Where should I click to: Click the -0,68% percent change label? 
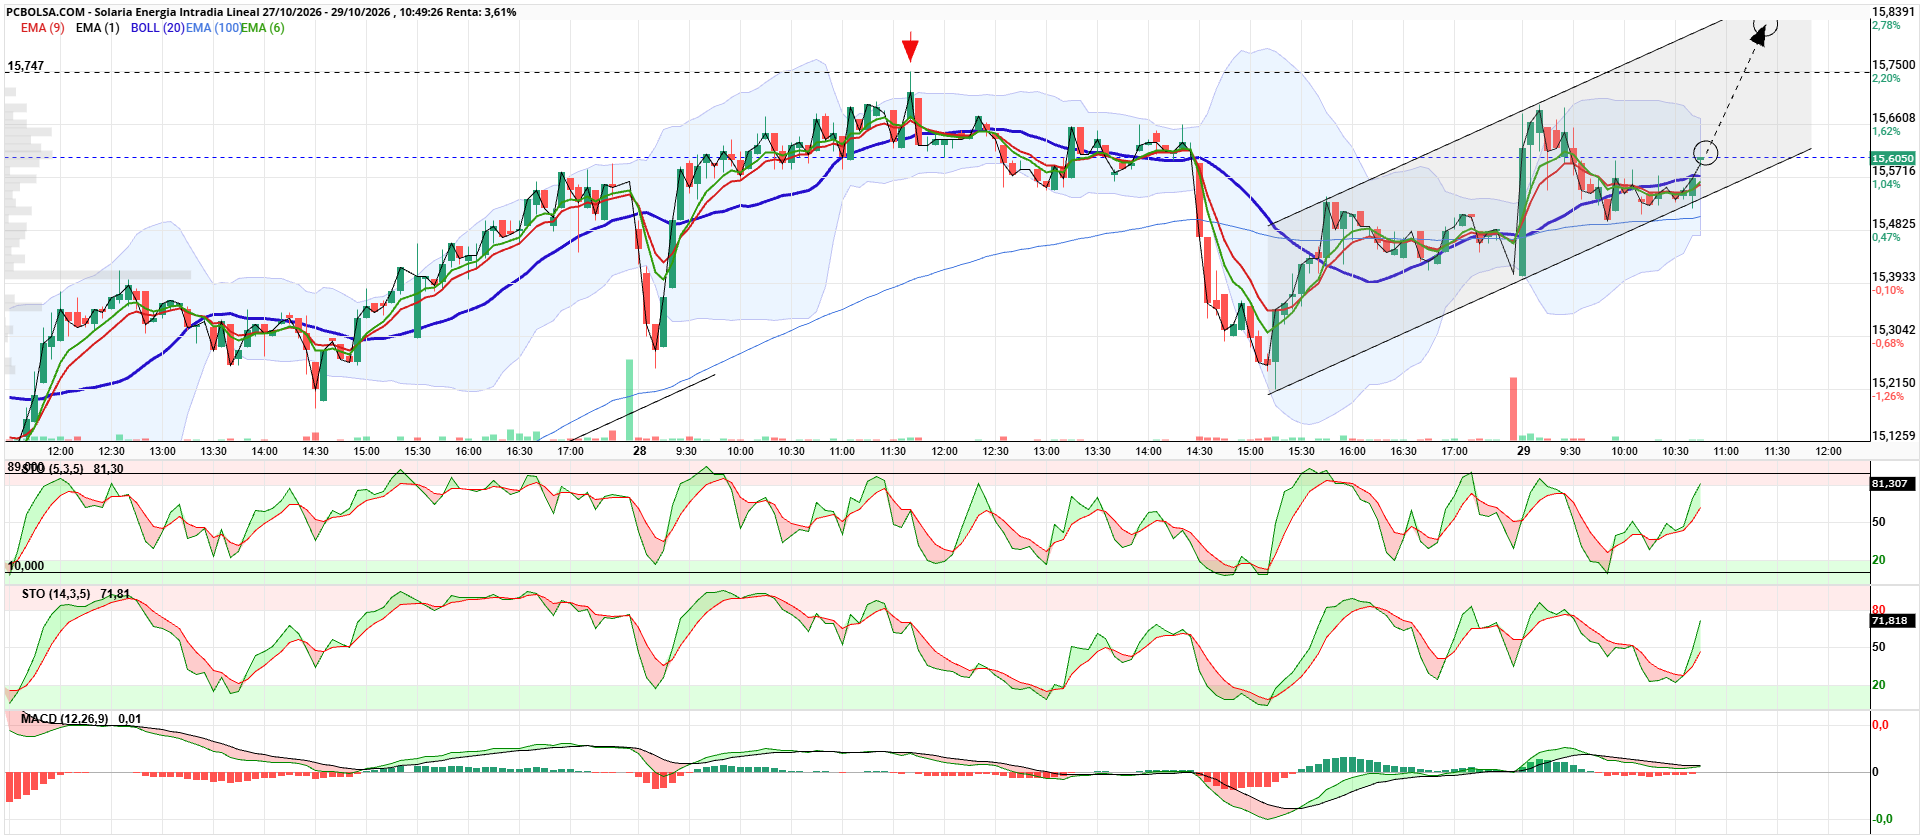click(1888, 343)
